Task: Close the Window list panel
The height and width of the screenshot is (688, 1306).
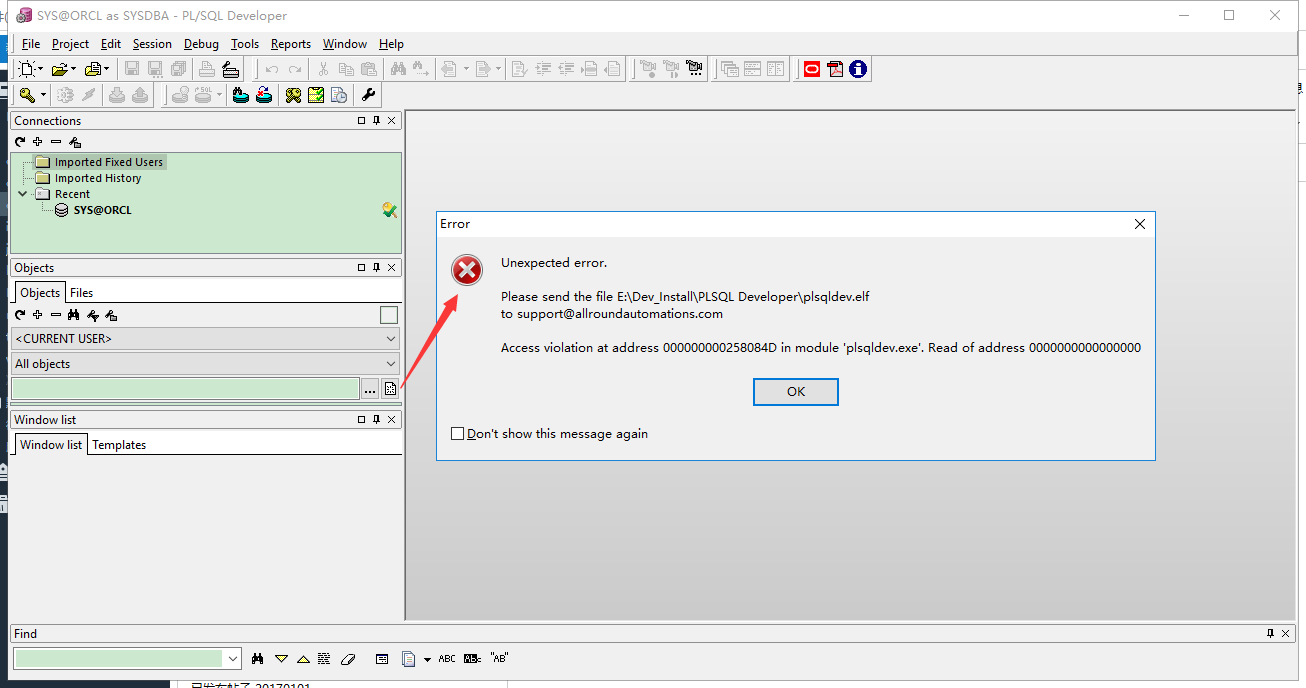Action: (392, 420)
